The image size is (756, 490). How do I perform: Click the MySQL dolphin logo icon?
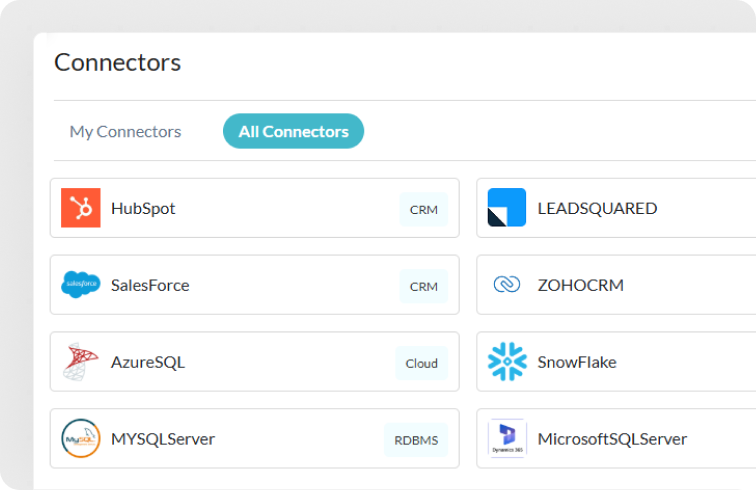(80, 438)
